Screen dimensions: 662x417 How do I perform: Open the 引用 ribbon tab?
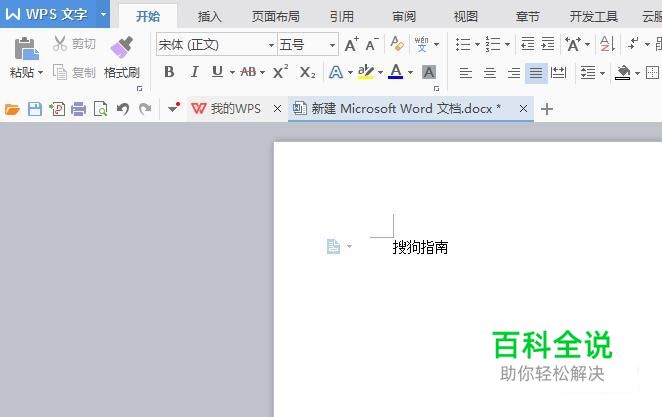pos(342,16)
